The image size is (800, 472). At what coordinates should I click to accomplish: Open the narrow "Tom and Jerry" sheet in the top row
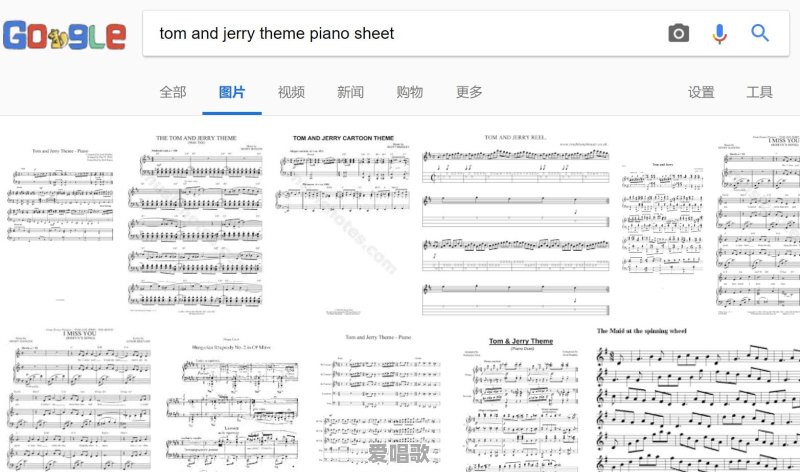click(x=662, y=223)
